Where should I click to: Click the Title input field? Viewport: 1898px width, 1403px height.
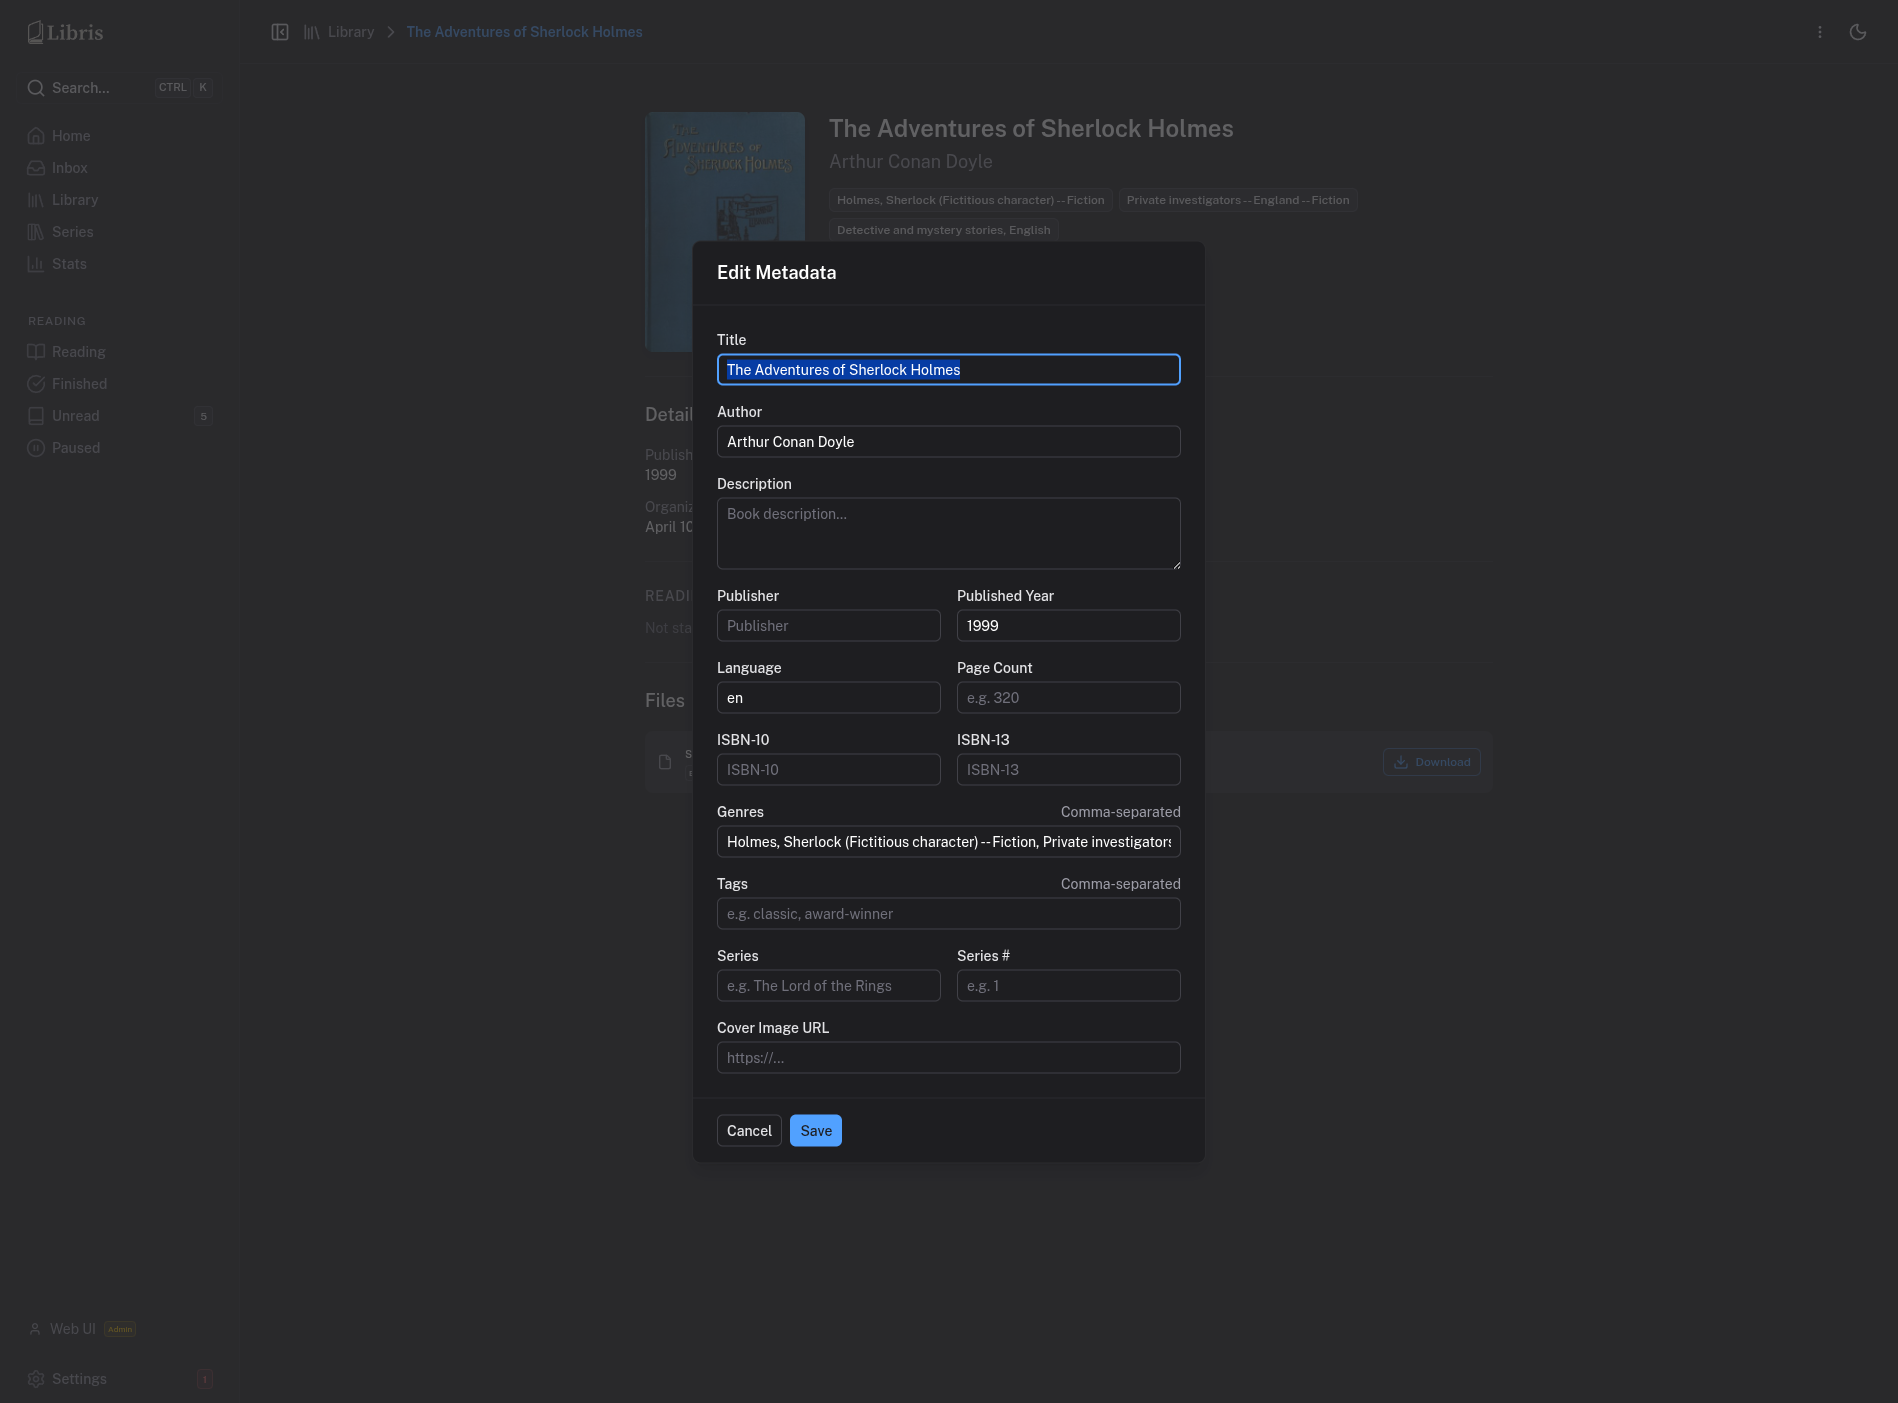point(948,370)
